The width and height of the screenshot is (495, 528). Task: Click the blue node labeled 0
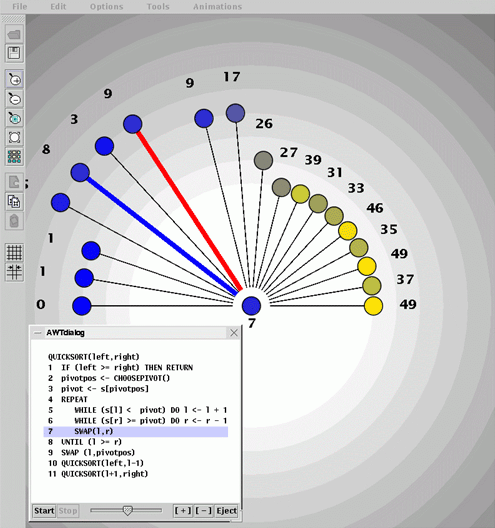click(82, 306)
